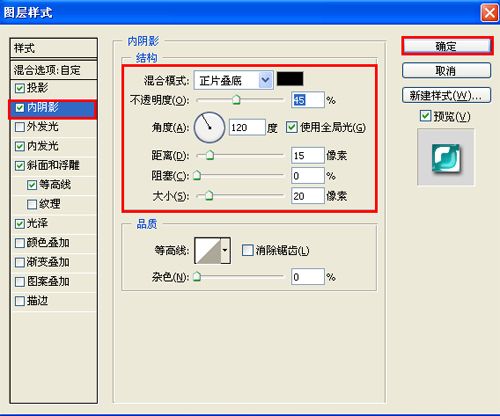This screenshot has height=416, width=500.
Task: Toggle the 使用全局光 global light checkbox
Action: click(292, 127)
